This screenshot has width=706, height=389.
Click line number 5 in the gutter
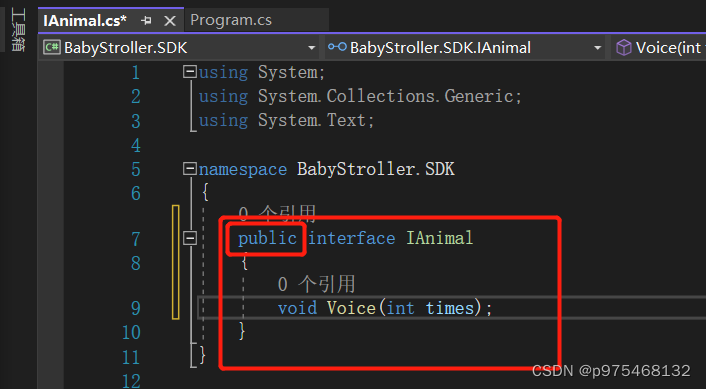click(x=136, y=170)
